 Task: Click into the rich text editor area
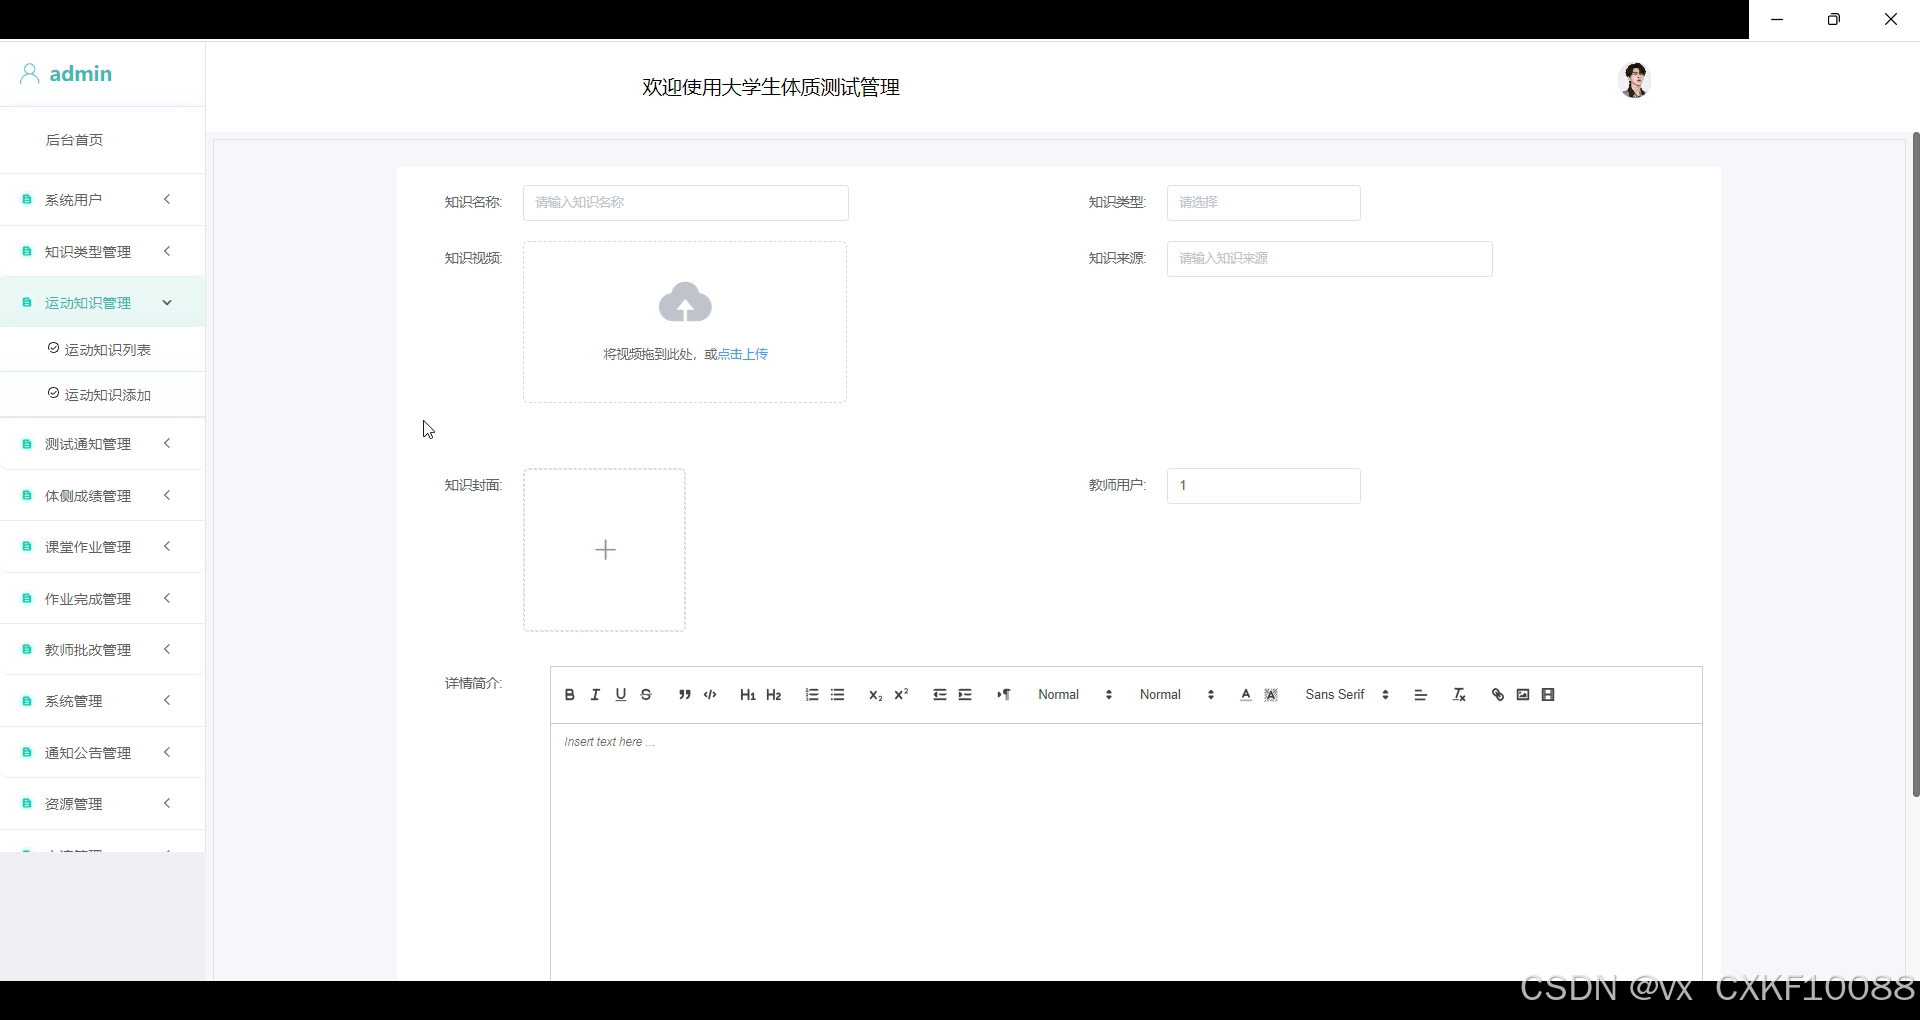(1126, 852)
